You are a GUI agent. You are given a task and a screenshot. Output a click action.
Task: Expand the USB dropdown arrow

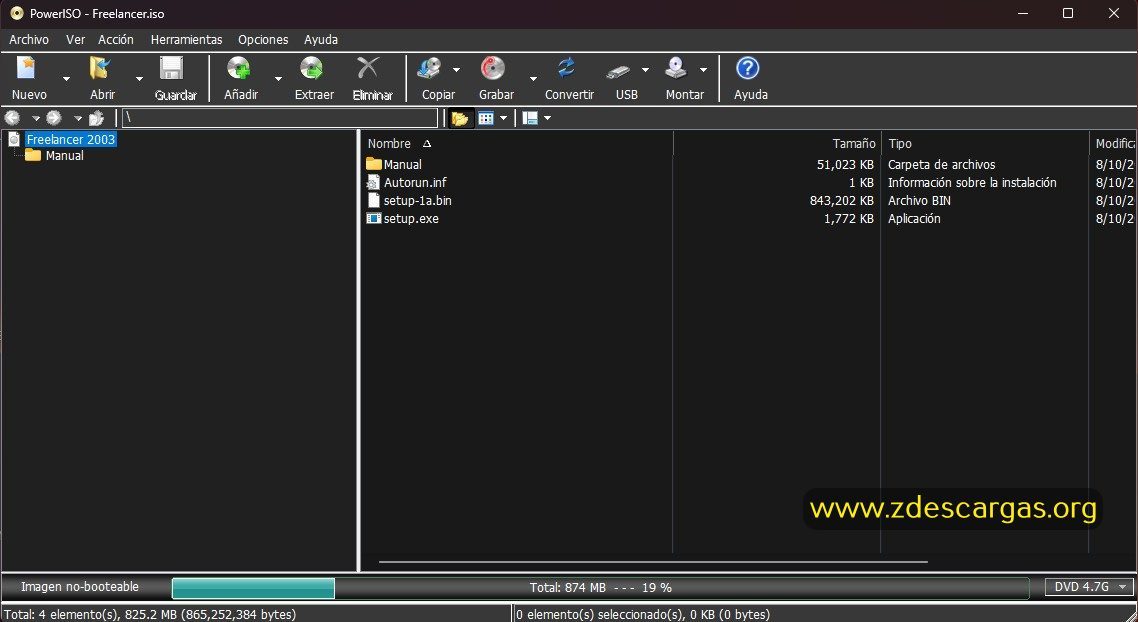point(644,70)
